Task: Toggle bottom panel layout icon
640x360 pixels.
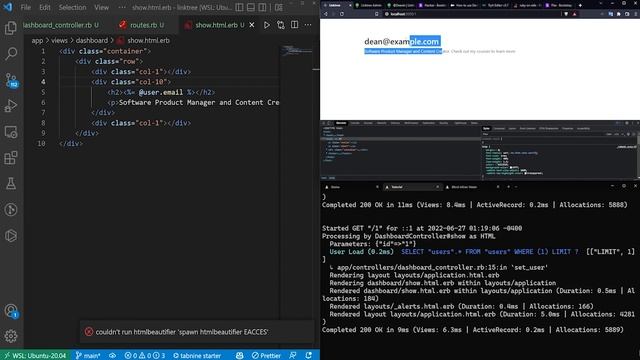Action: 251,7
